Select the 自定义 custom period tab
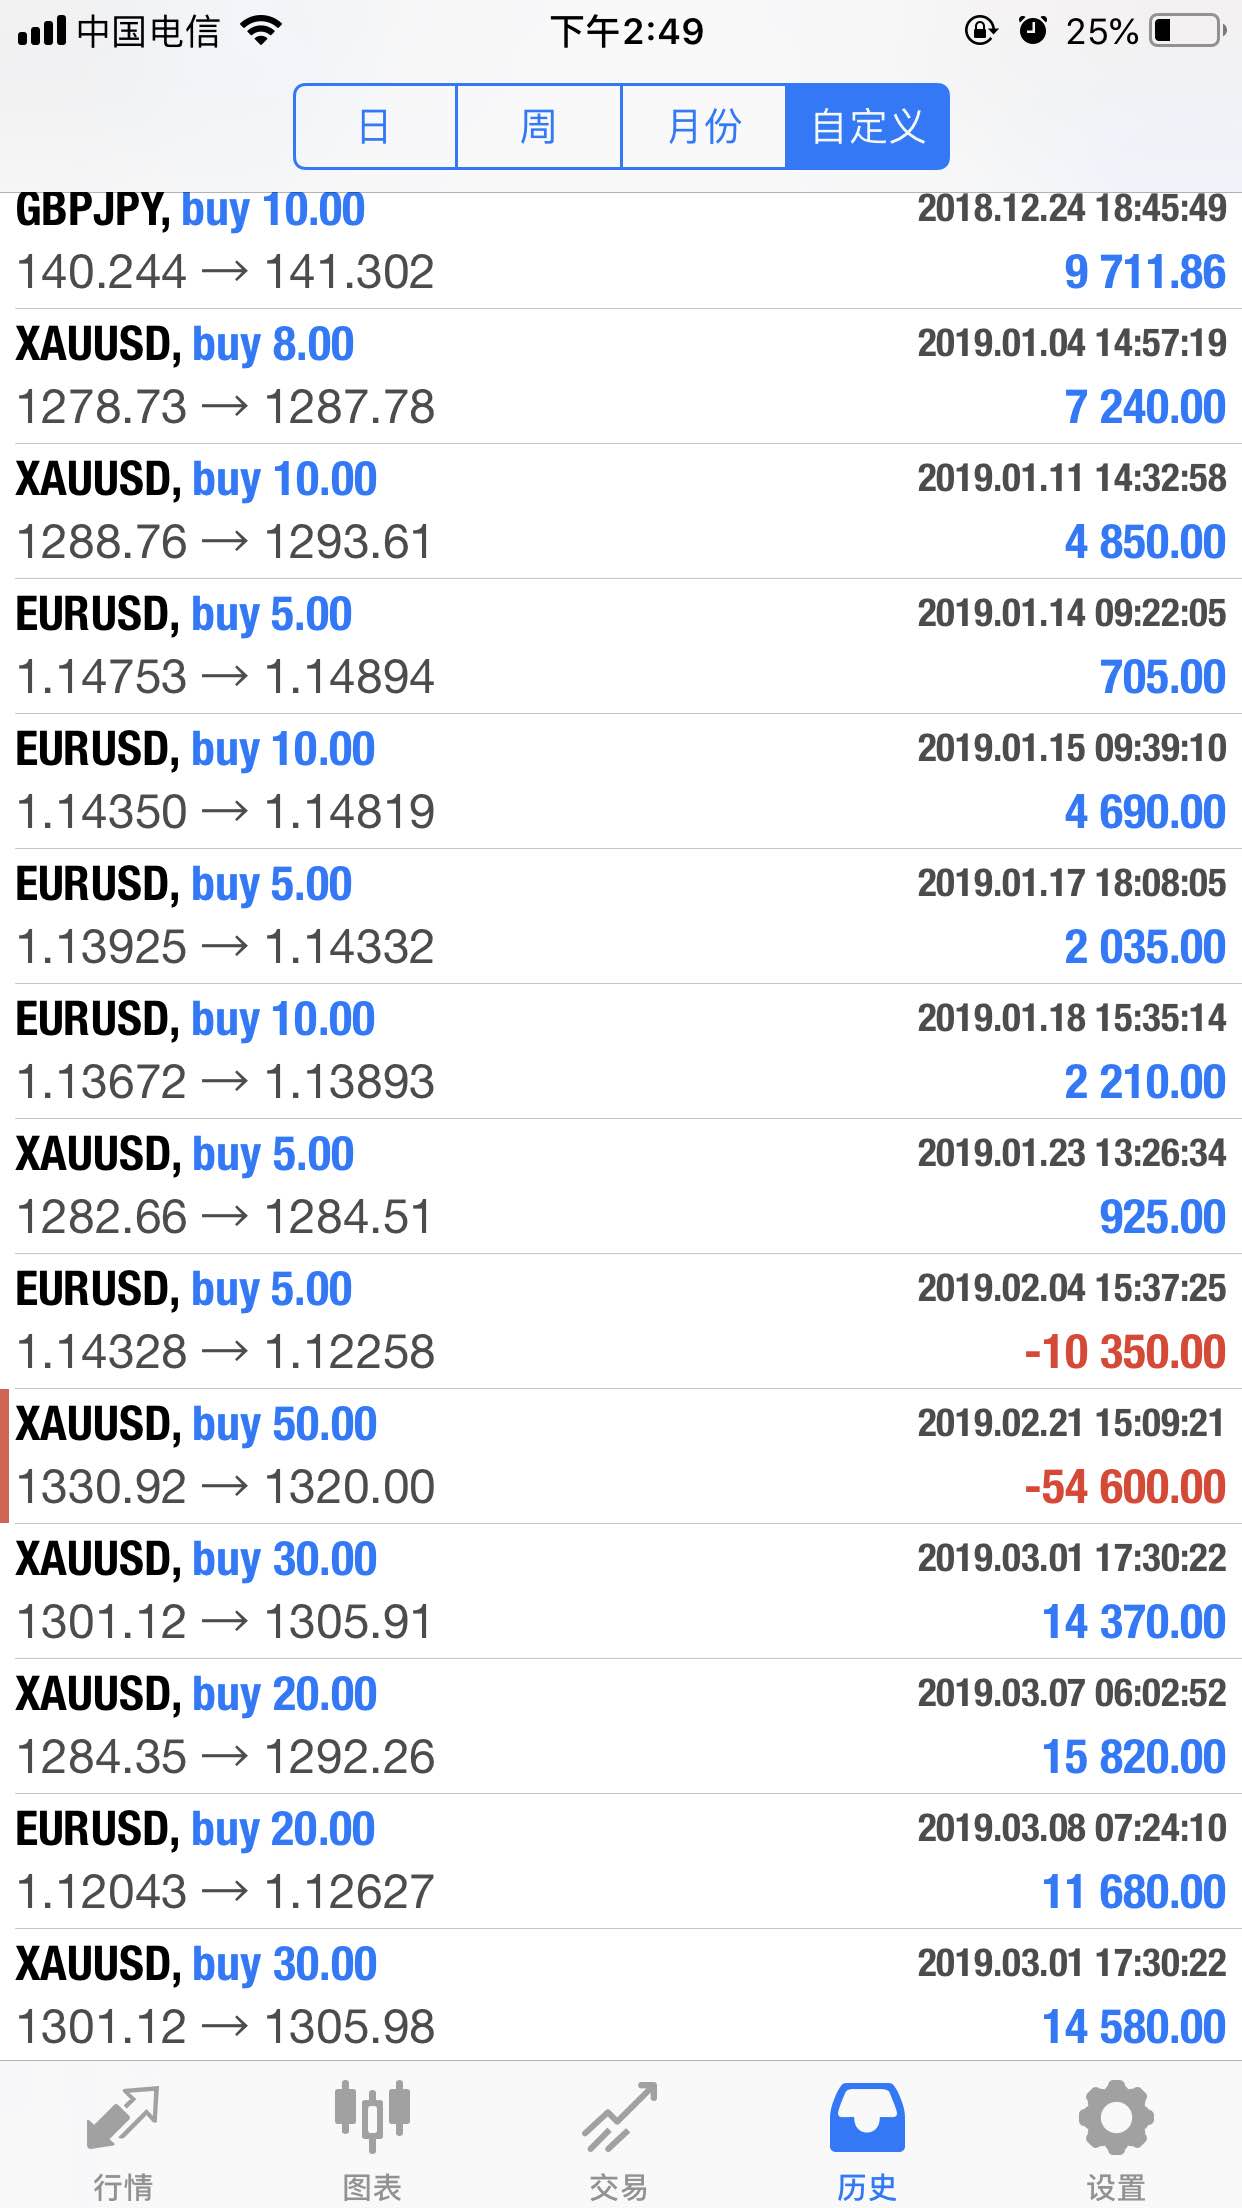Viewport: 1242px width, 2208px height. (867, 127)
